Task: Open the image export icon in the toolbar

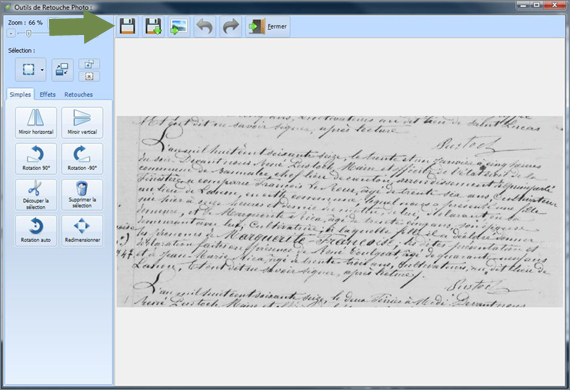Action: click(x=179, y=27)
